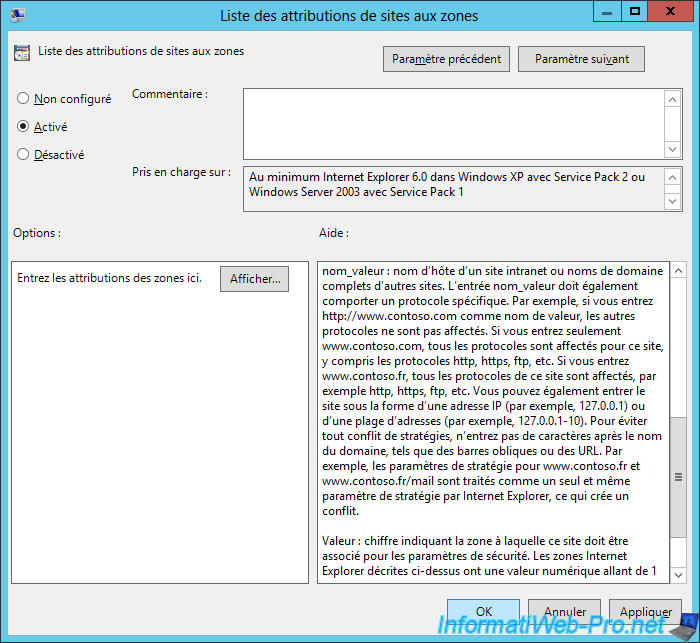700x643 pixels.
Task: Go to "Paramètre précédent"
Action: 447,59
